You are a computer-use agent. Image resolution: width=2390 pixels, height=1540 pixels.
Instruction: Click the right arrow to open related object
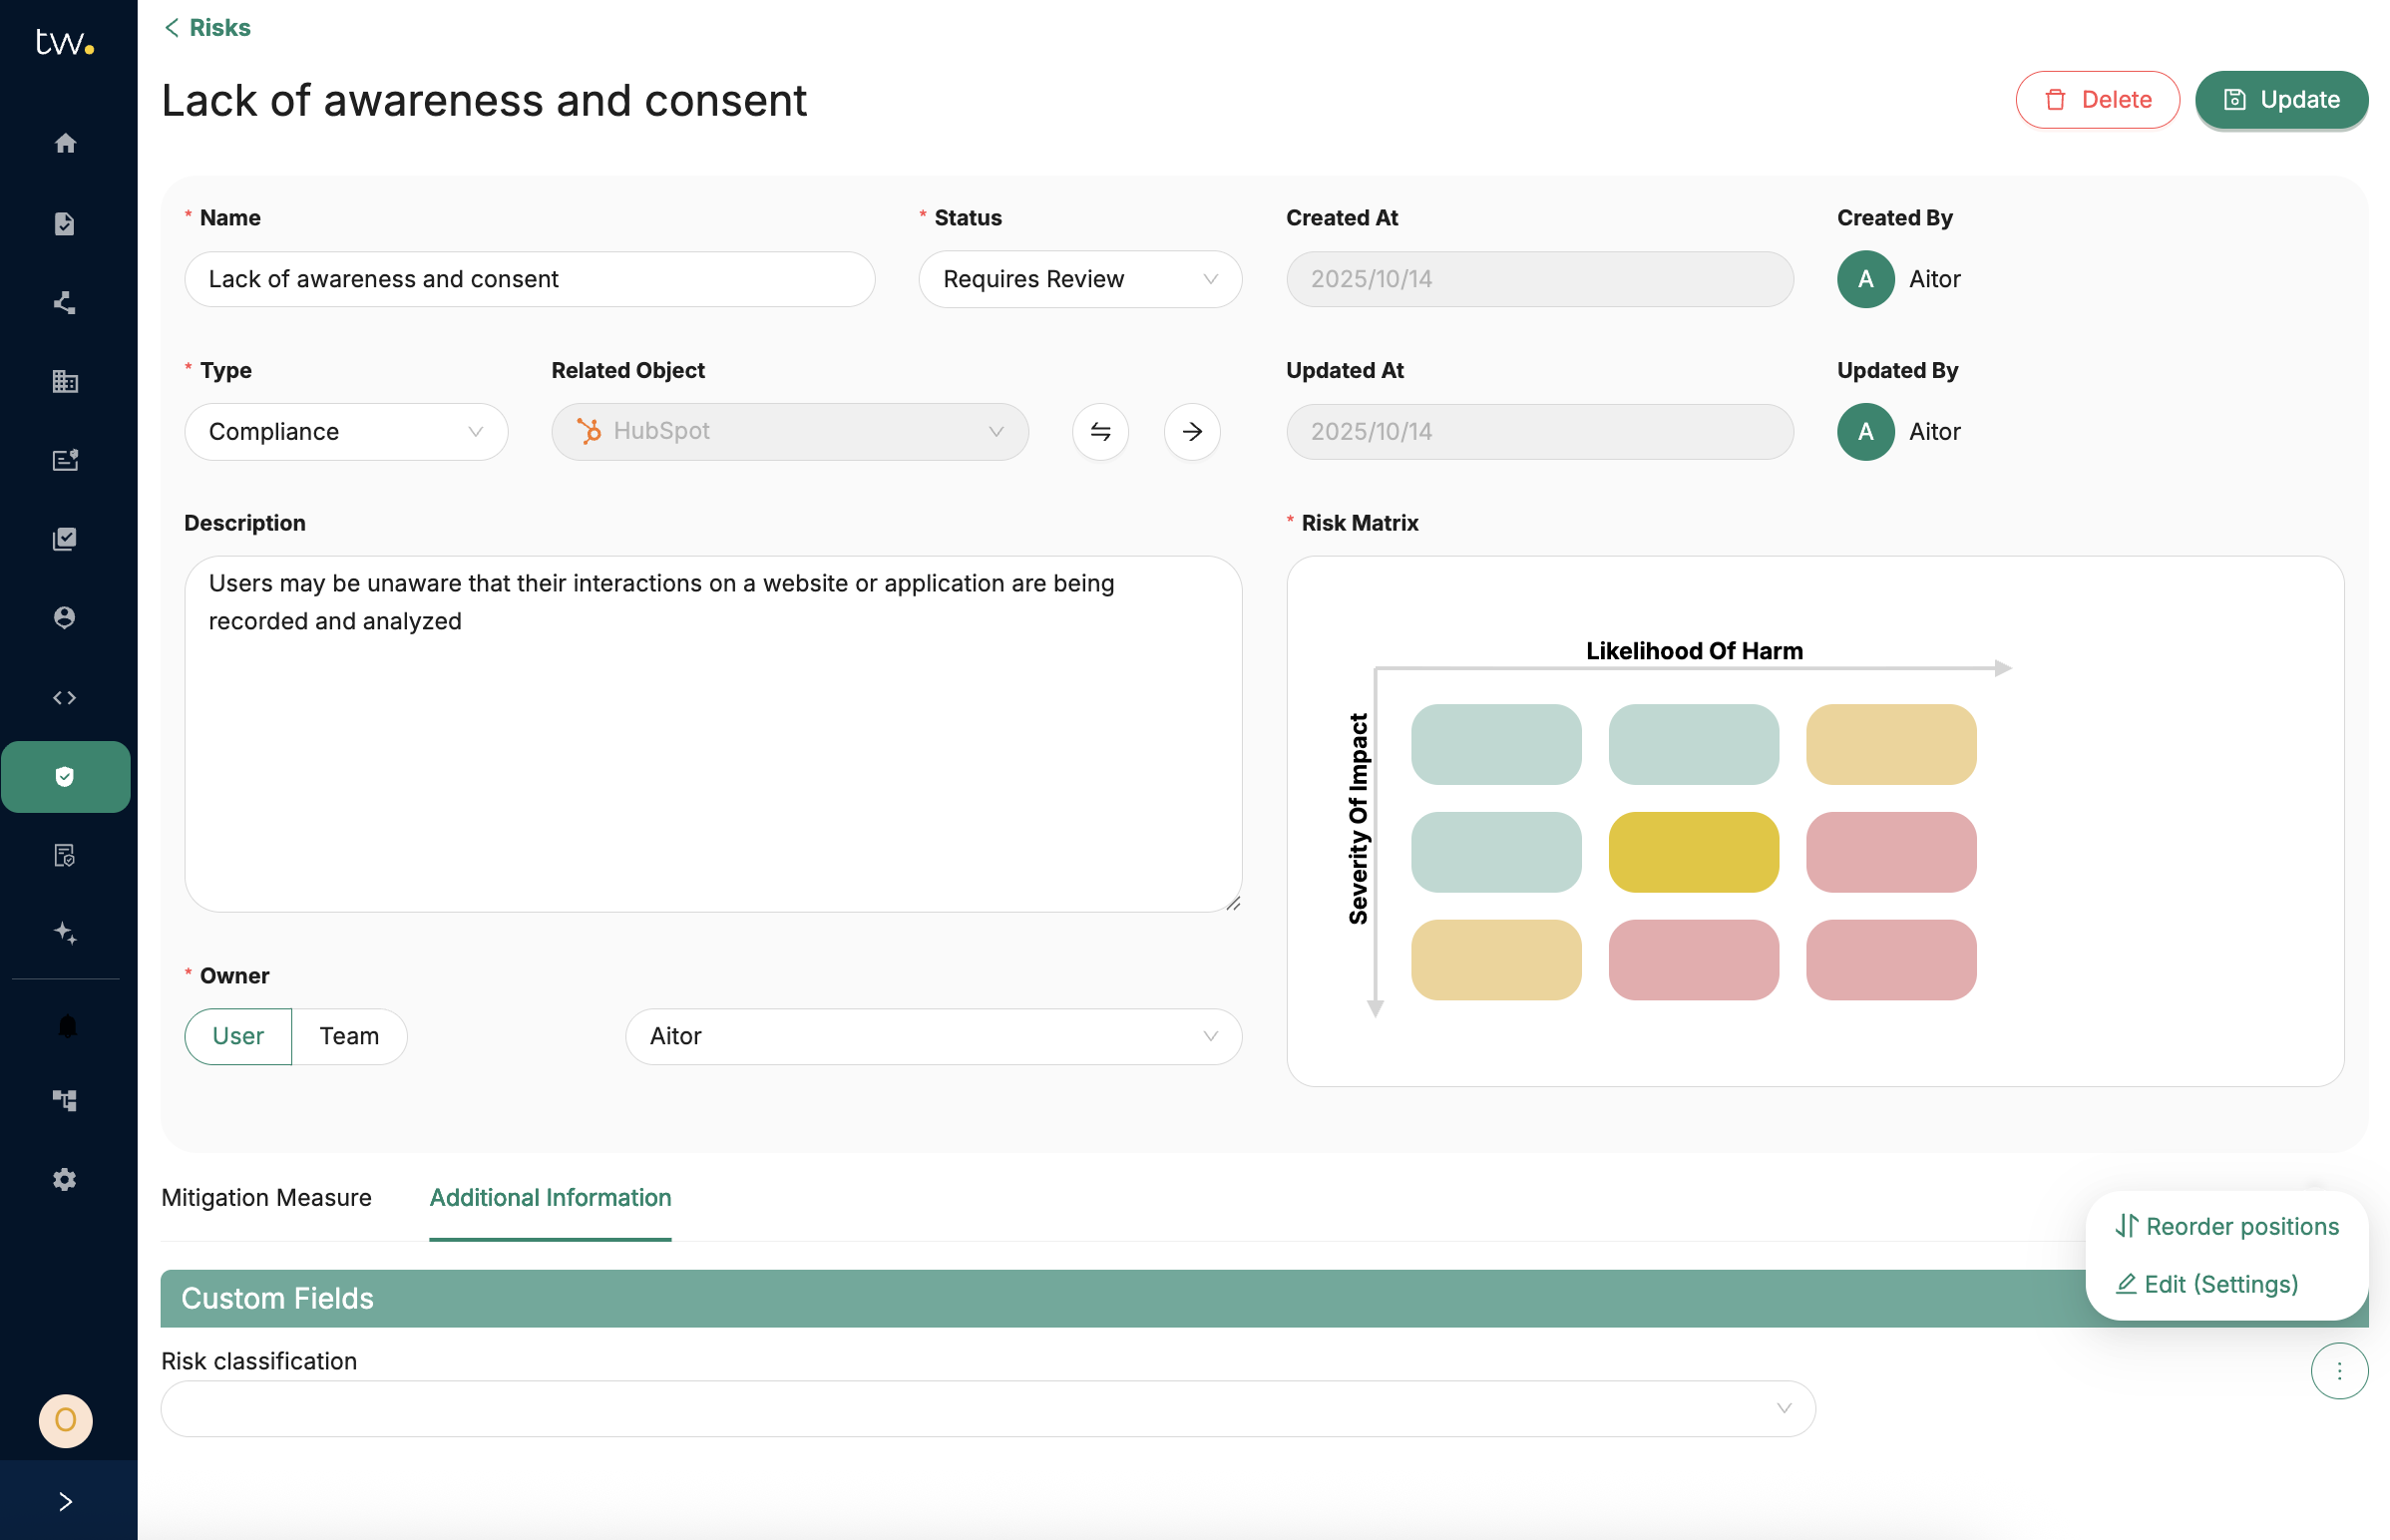click(1192, 432)
